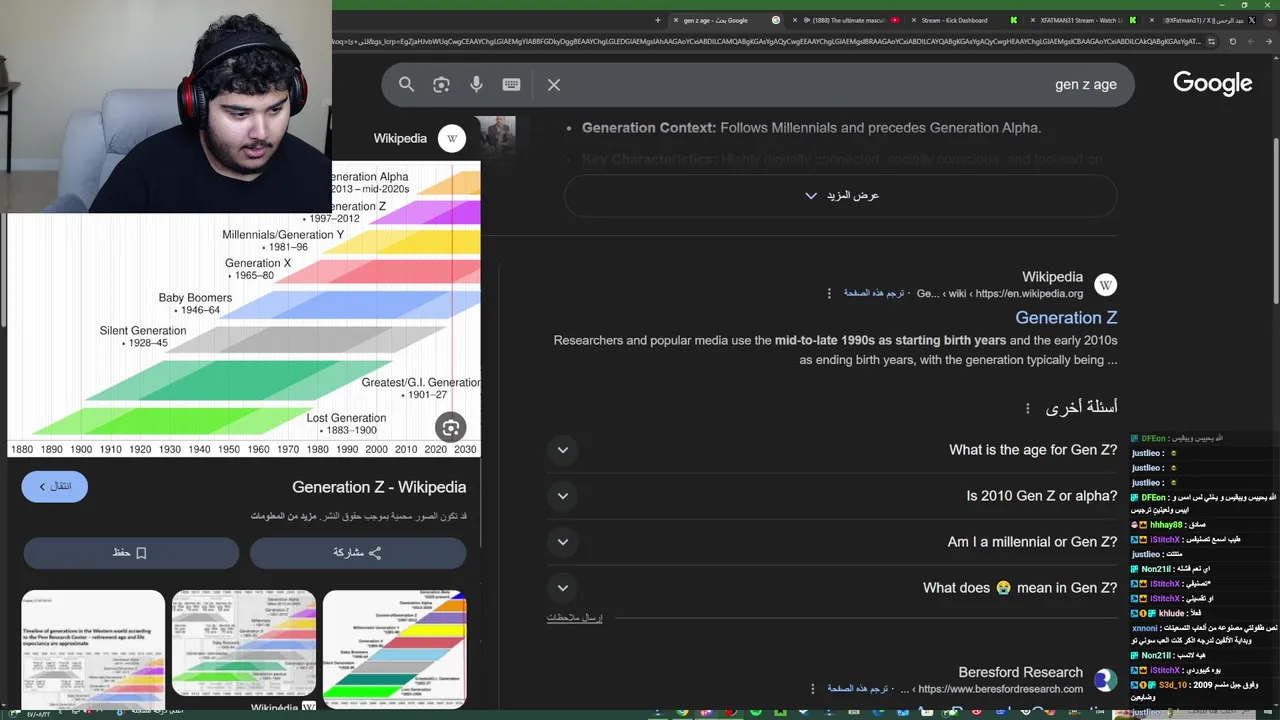
Task: Click the Google logo
Action: click(1212, 84)
